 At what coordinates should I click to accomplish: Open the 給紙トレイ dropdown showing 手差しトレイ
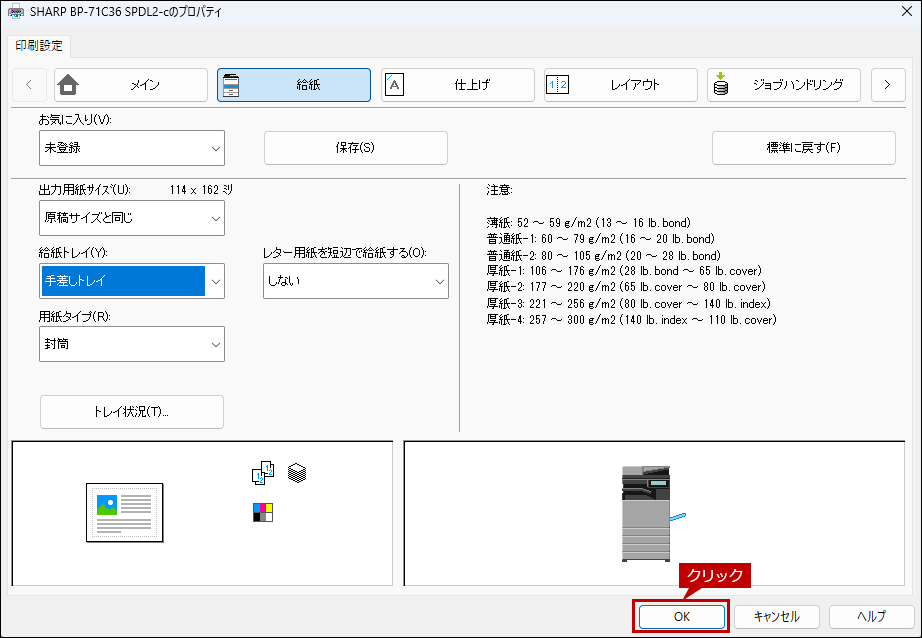click(x=131, y=281)
